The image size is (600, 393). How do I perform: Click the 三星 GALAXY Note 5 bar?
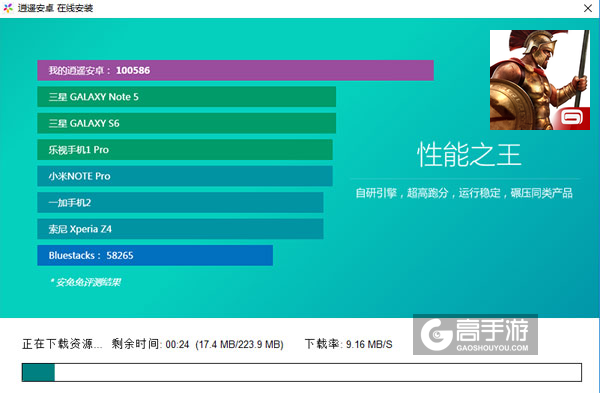(x=186, y=97)
